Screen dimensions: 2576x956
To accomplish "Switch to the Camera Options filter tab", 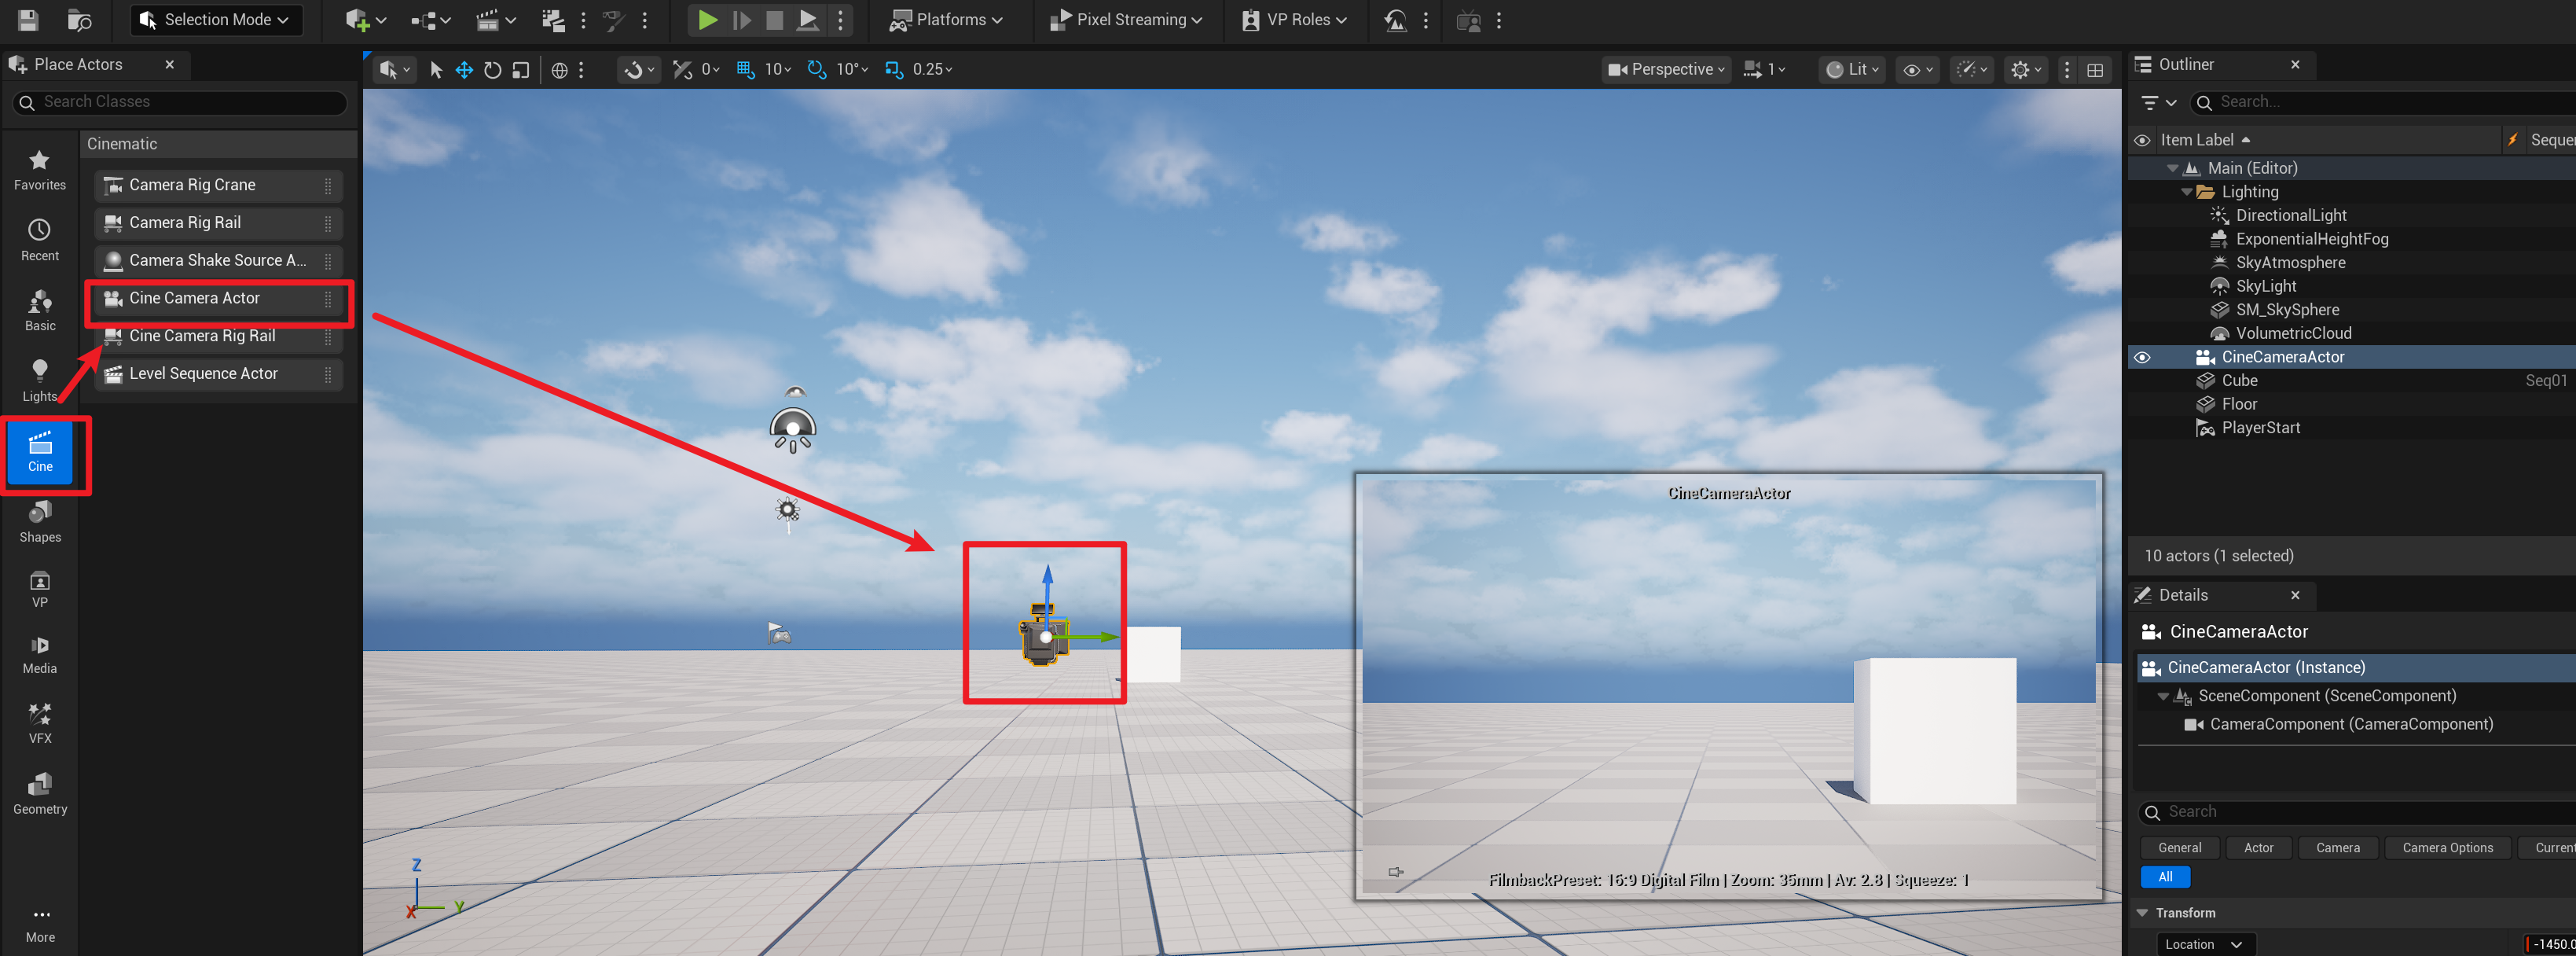I will coord(2446,847).
